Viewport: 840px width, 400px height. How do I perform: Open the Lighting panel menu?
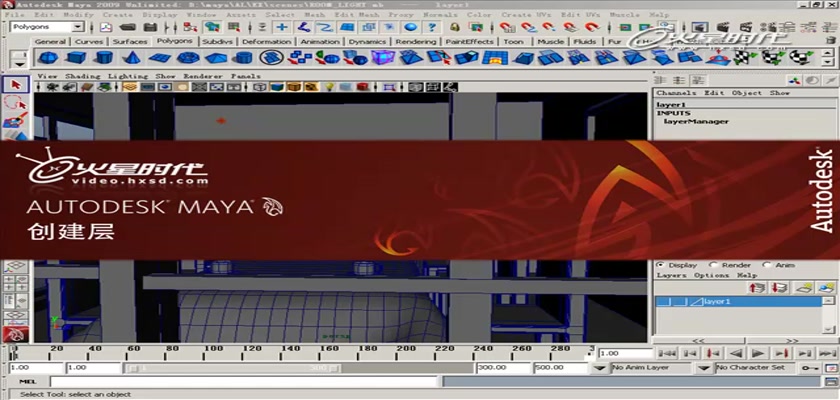coord(128,76)
